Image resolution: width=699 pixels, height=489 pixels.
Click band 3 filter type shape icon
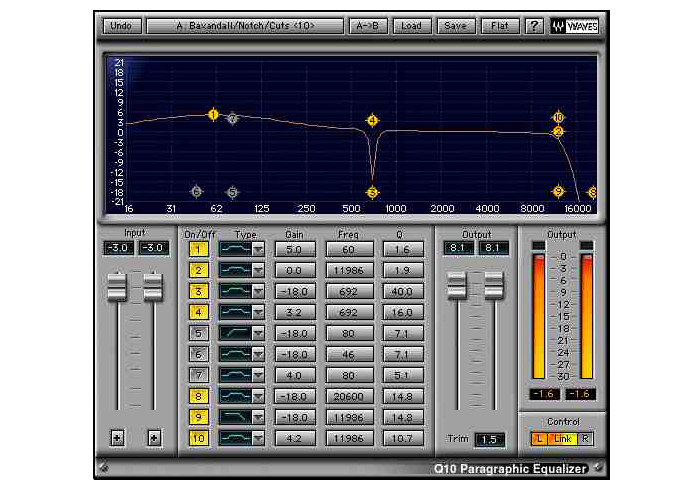click(235, 291)
